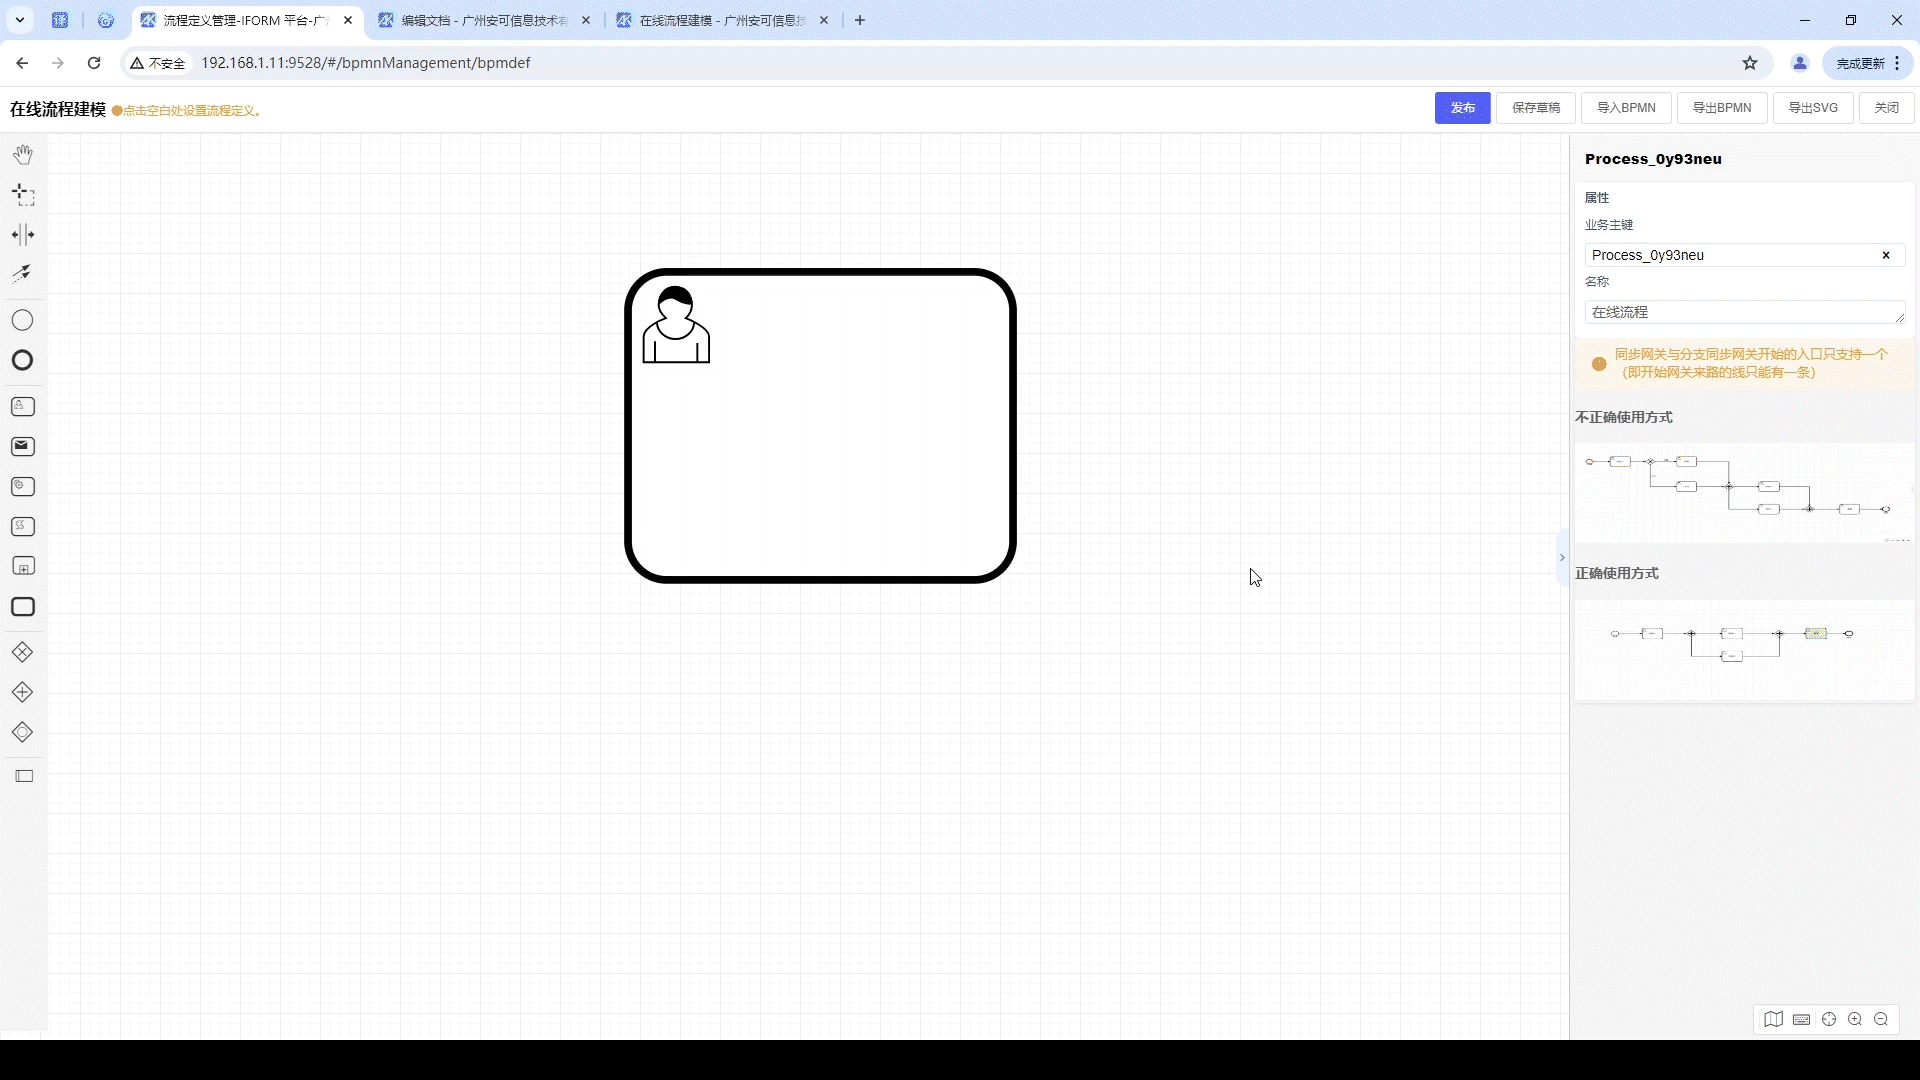Click the 导出BPMN button
This screenshot has width=1920, height=1080.
tap(1721, 108)
